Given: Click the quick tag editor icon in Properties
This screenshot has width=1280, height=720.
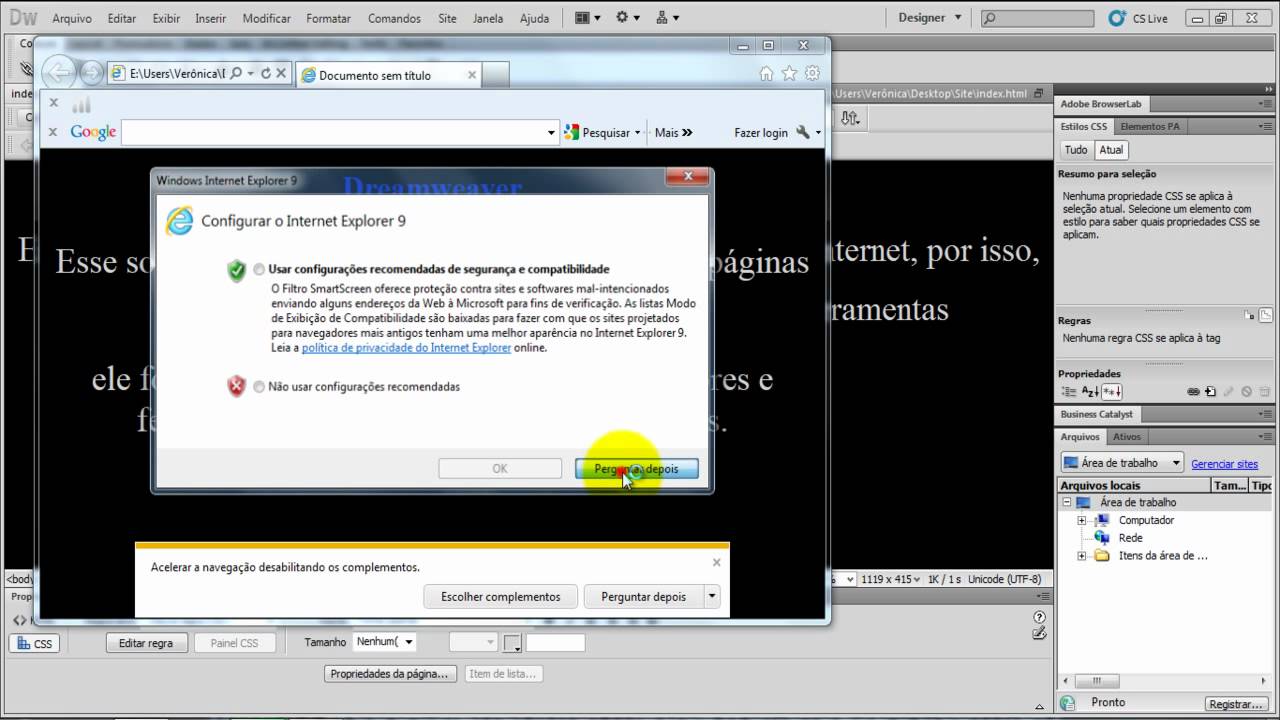Looking at the screenshot, I should (1040, 632).
